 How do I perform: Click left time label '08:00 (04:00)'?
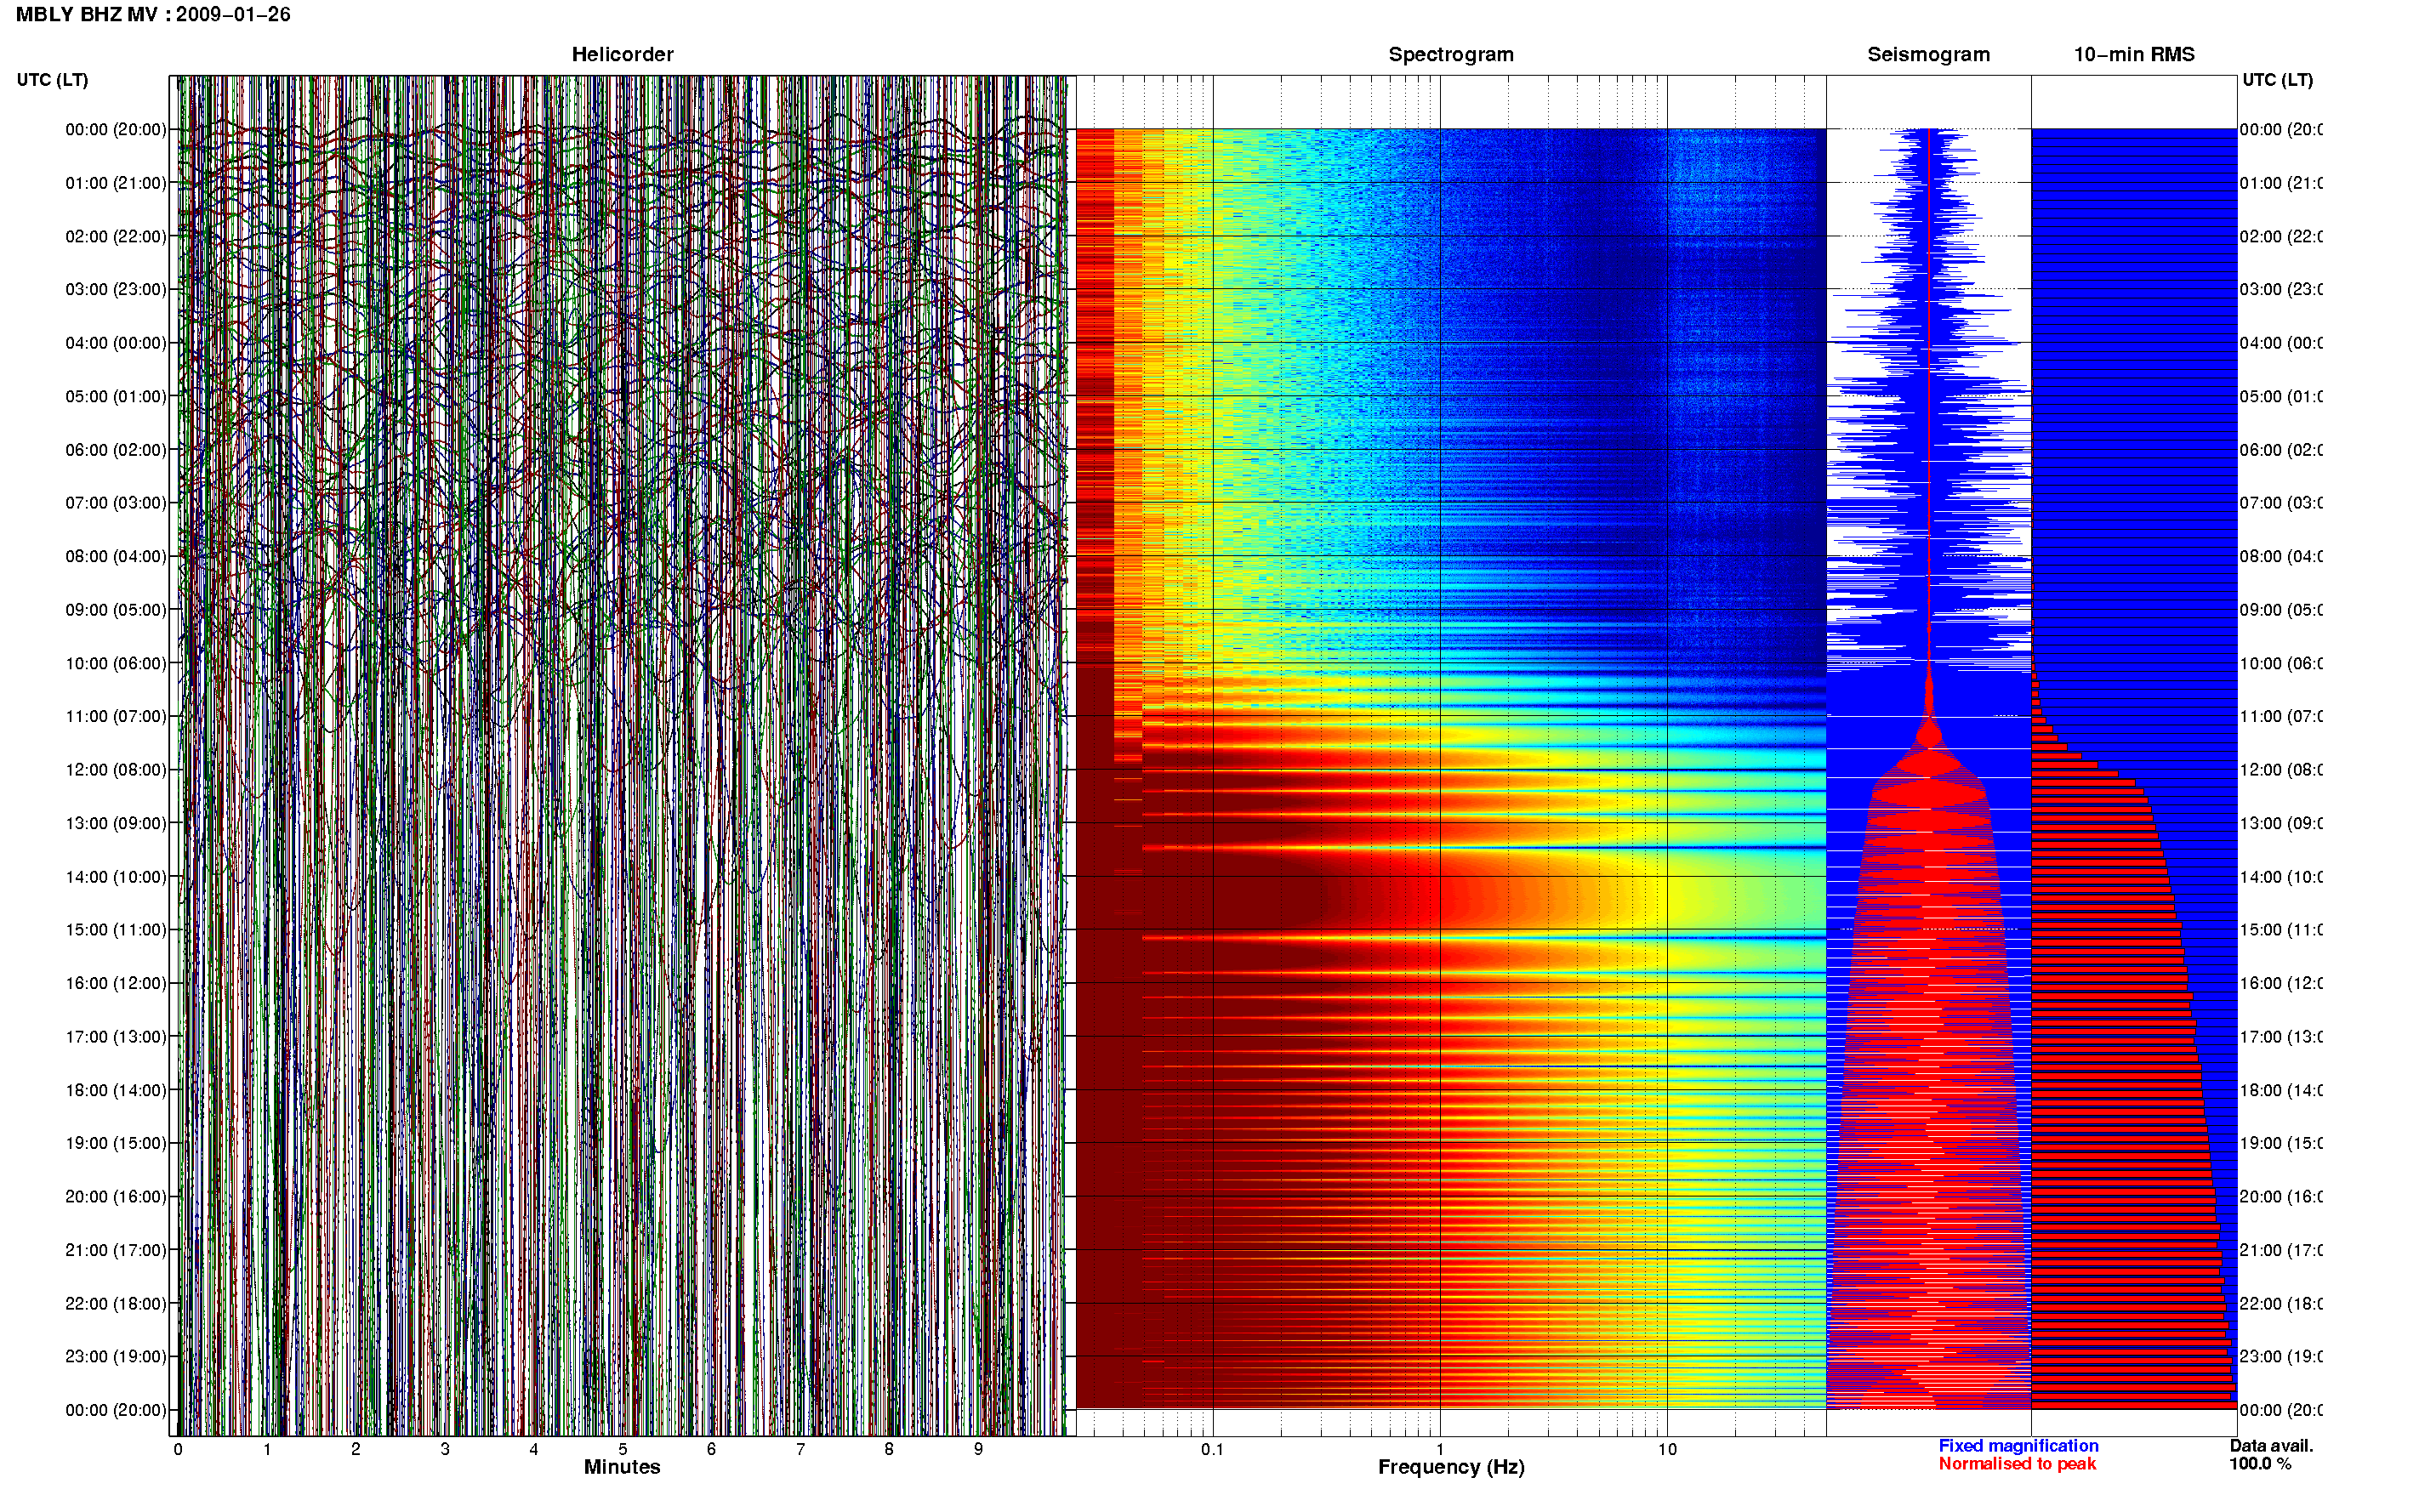[x=116, y=556]
